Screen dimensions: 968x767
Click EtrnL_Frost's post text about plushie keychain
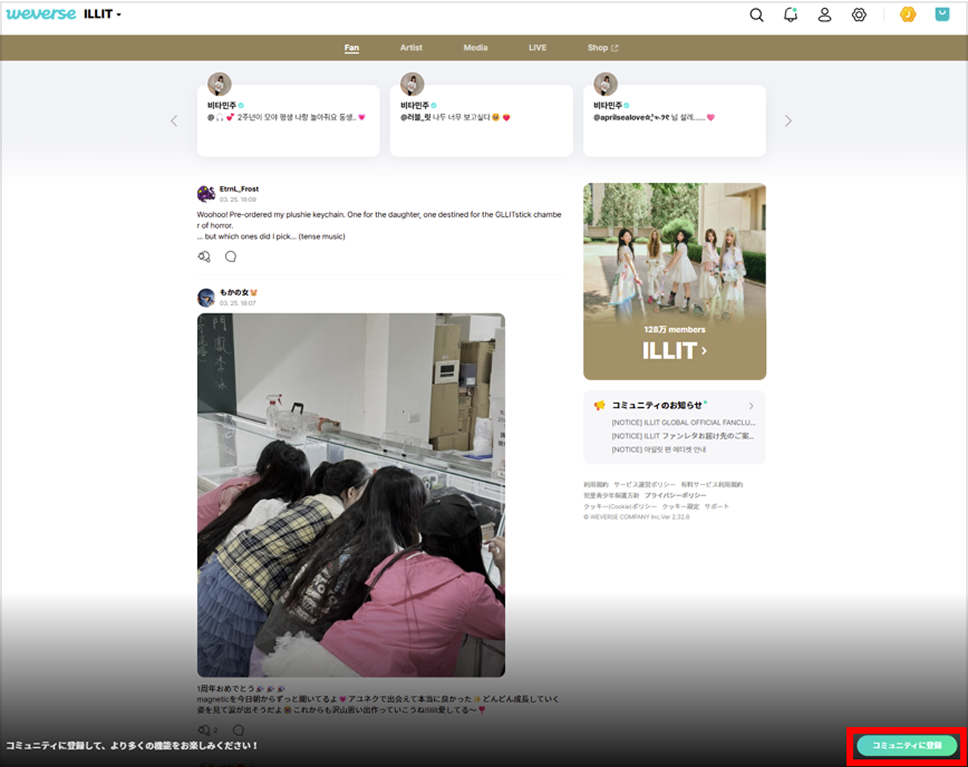coord(379,225)
